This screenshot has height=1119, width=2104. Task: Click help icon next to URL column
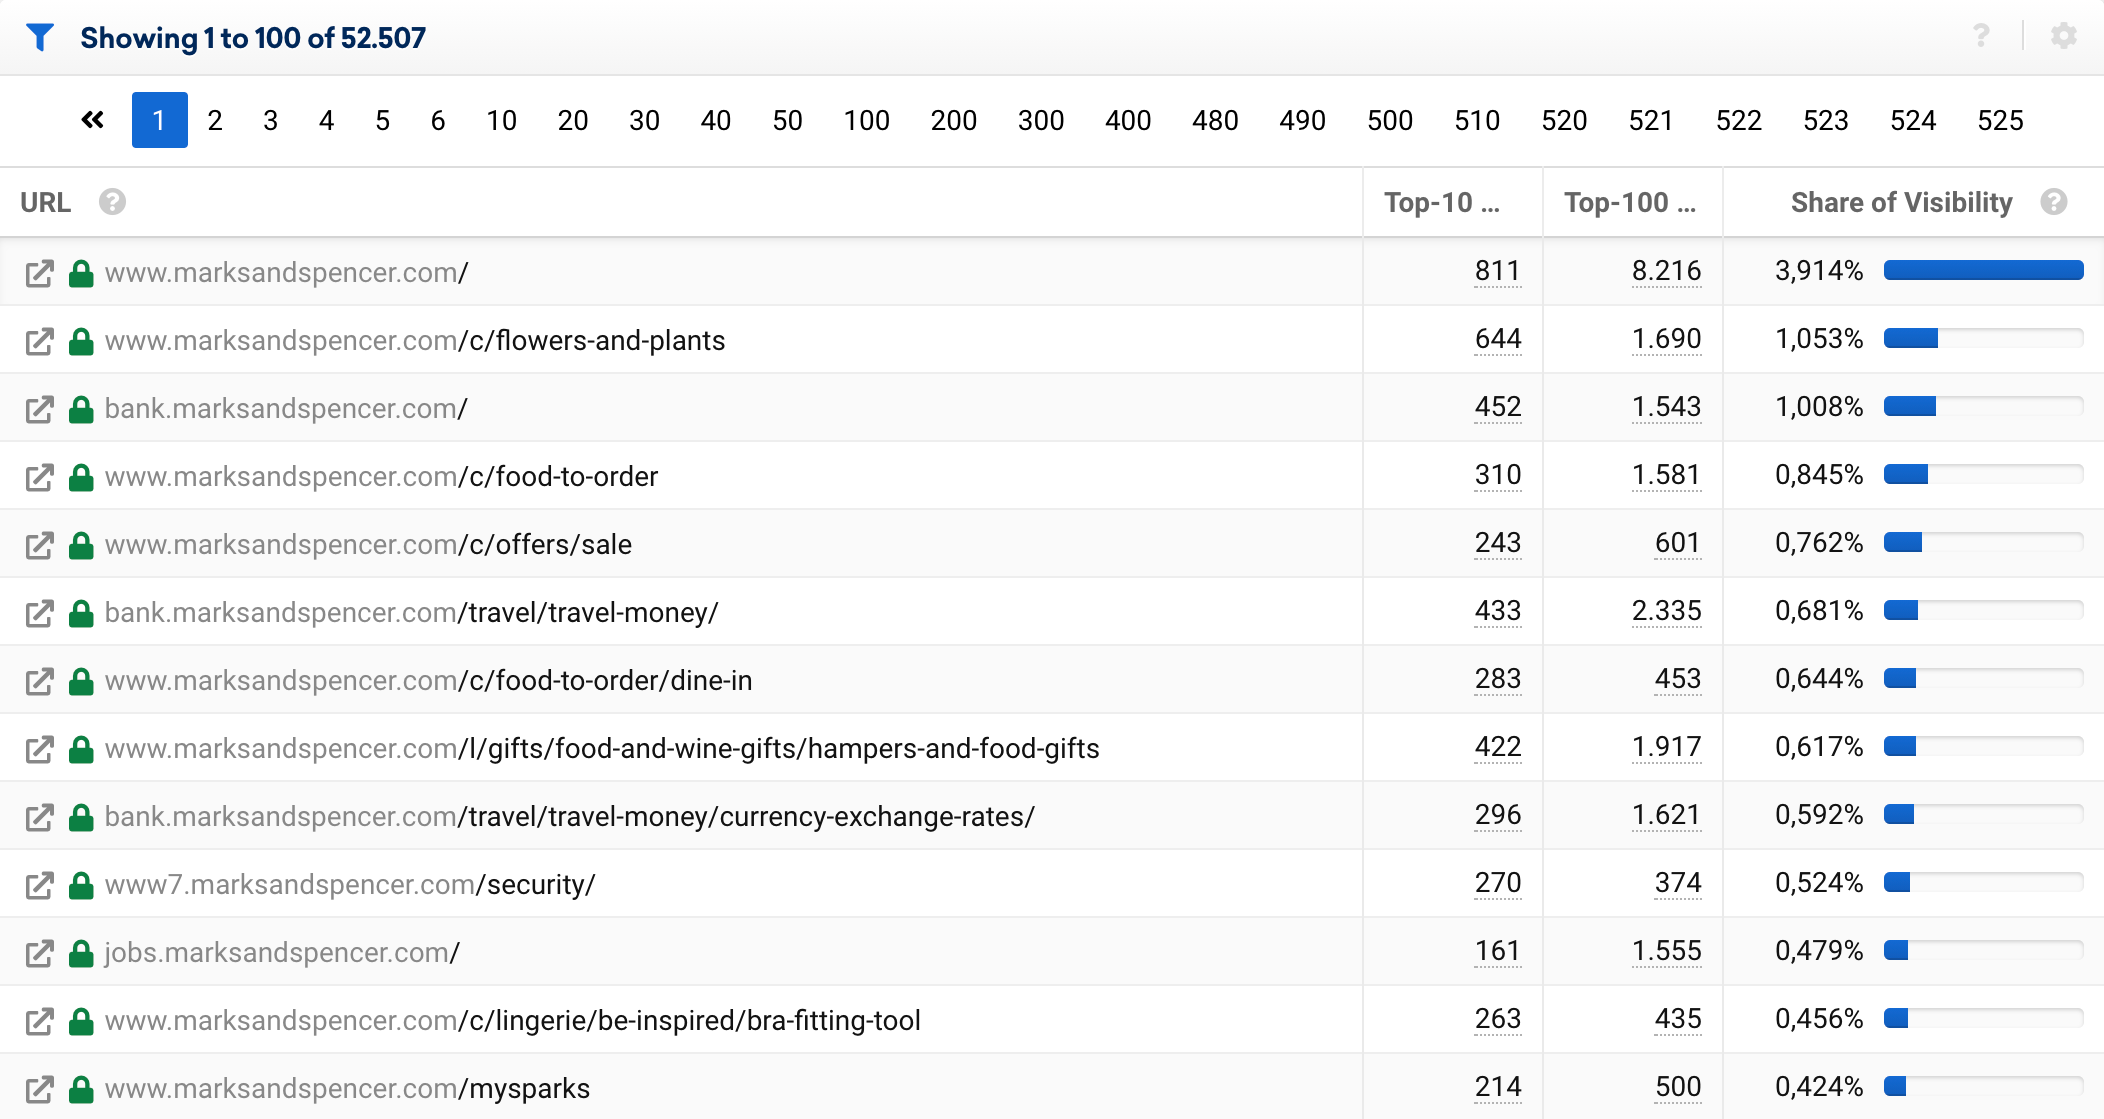tap(112, 202)
